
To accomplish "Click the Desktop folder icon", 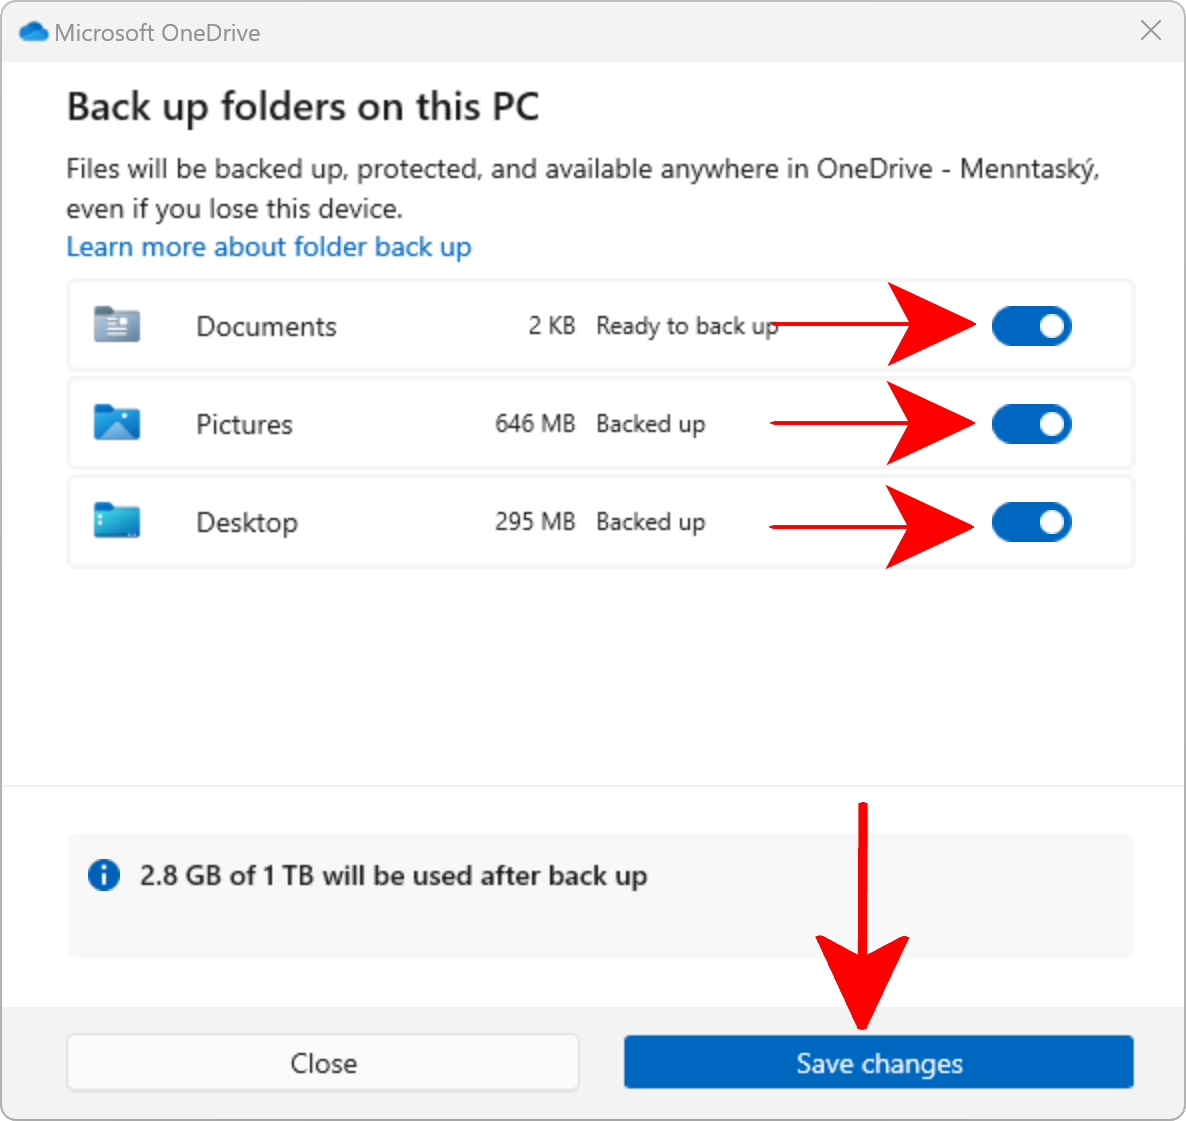I will pyautogui.click(x=117, y=521).
